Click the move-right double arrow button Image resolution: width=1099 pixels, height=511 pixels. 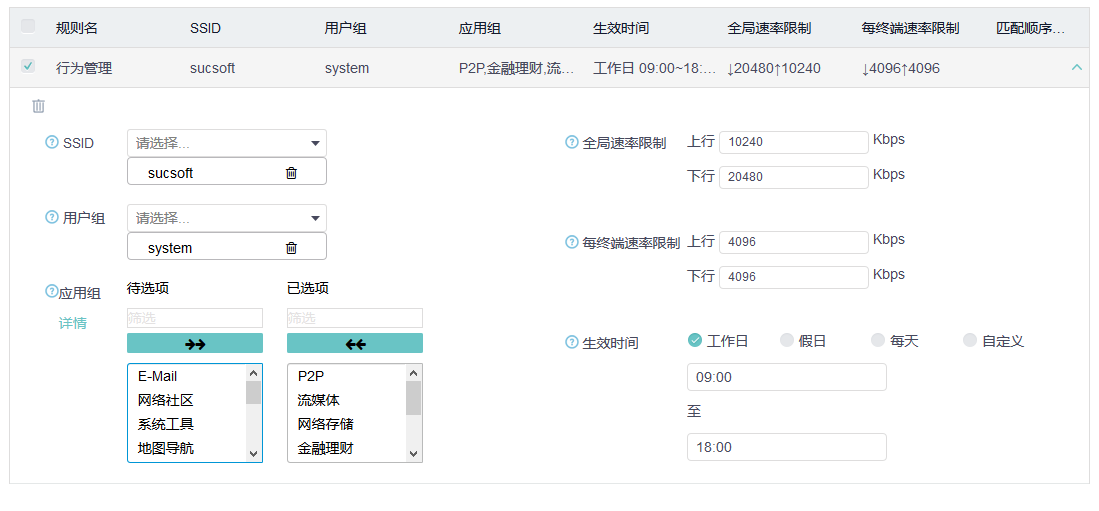coord(195,344)
